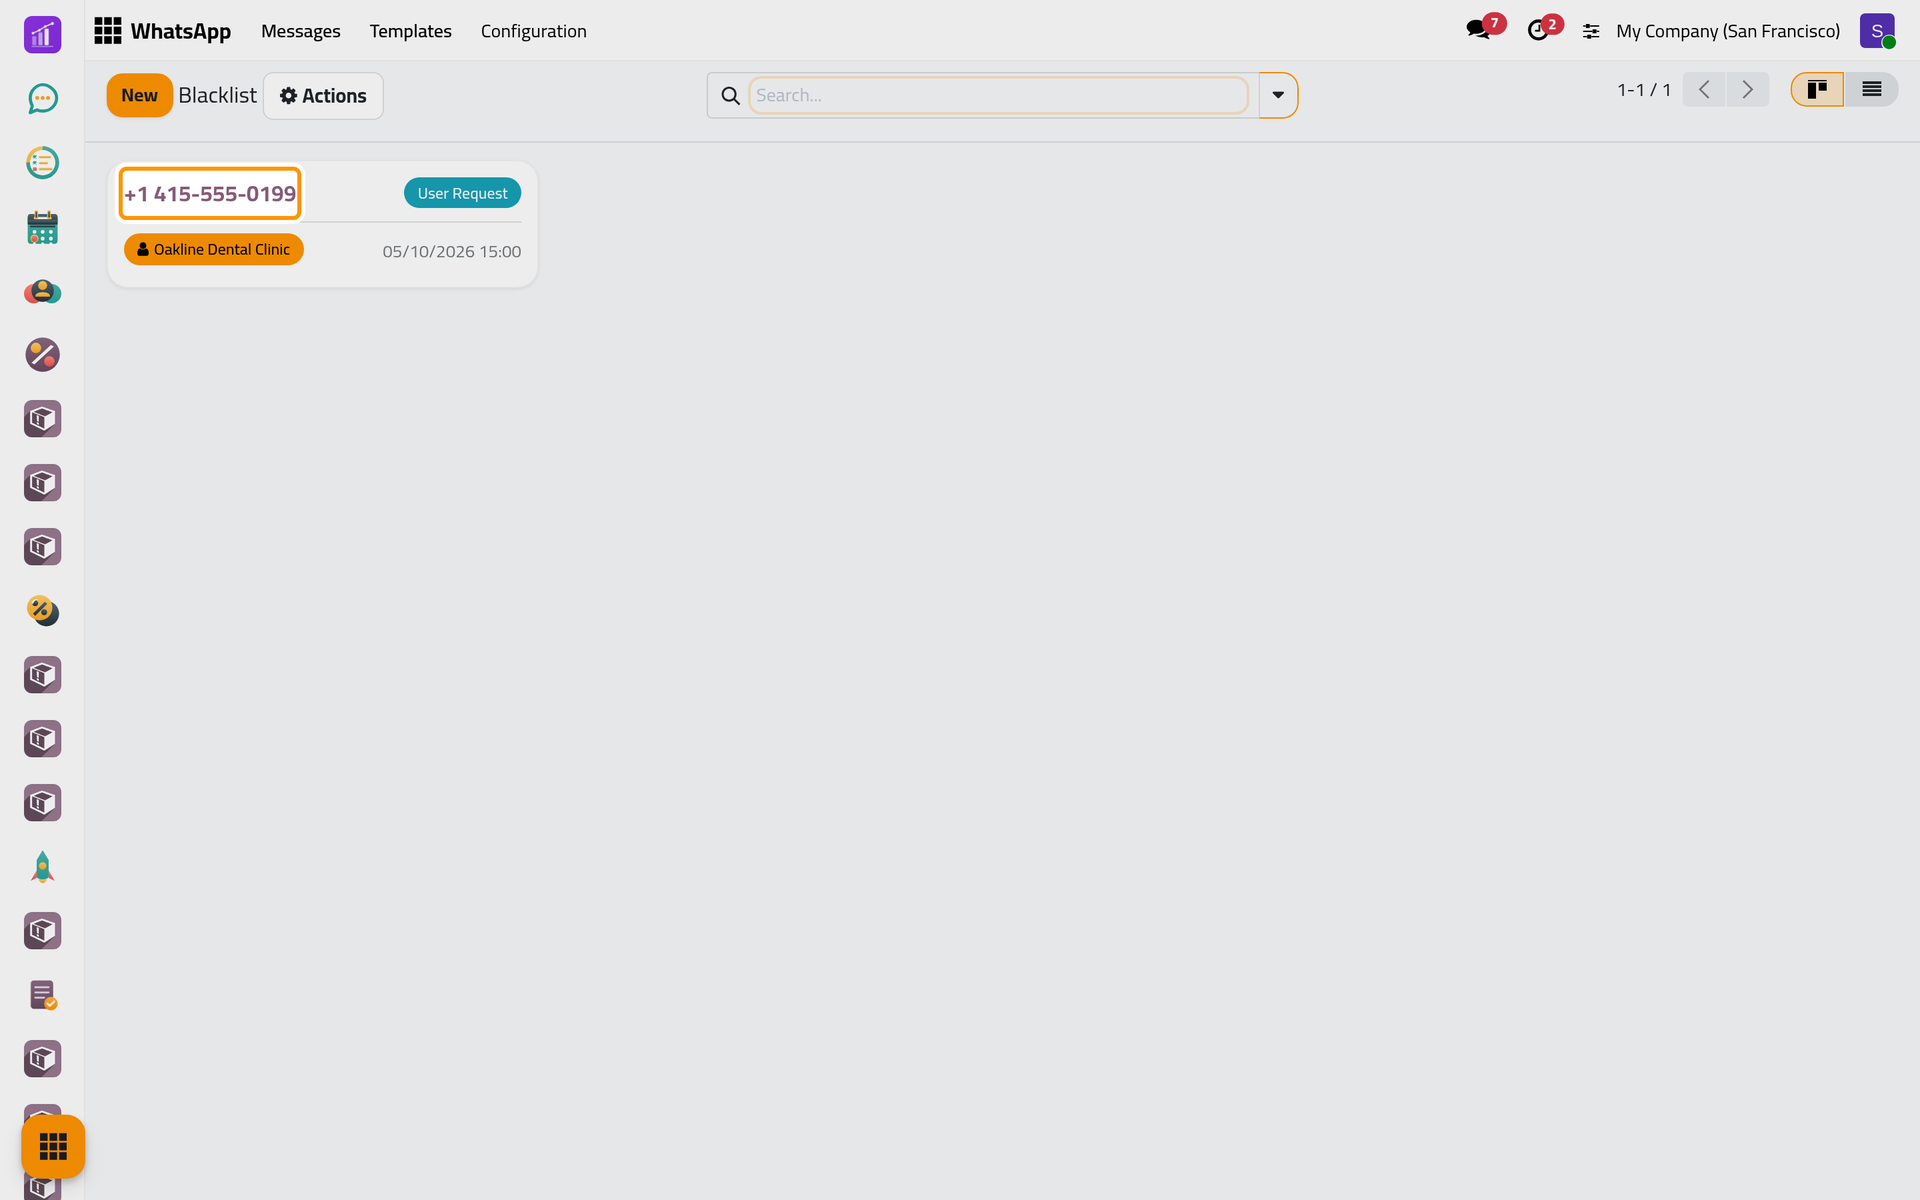Go to previous page arrow

point(1704,90)
